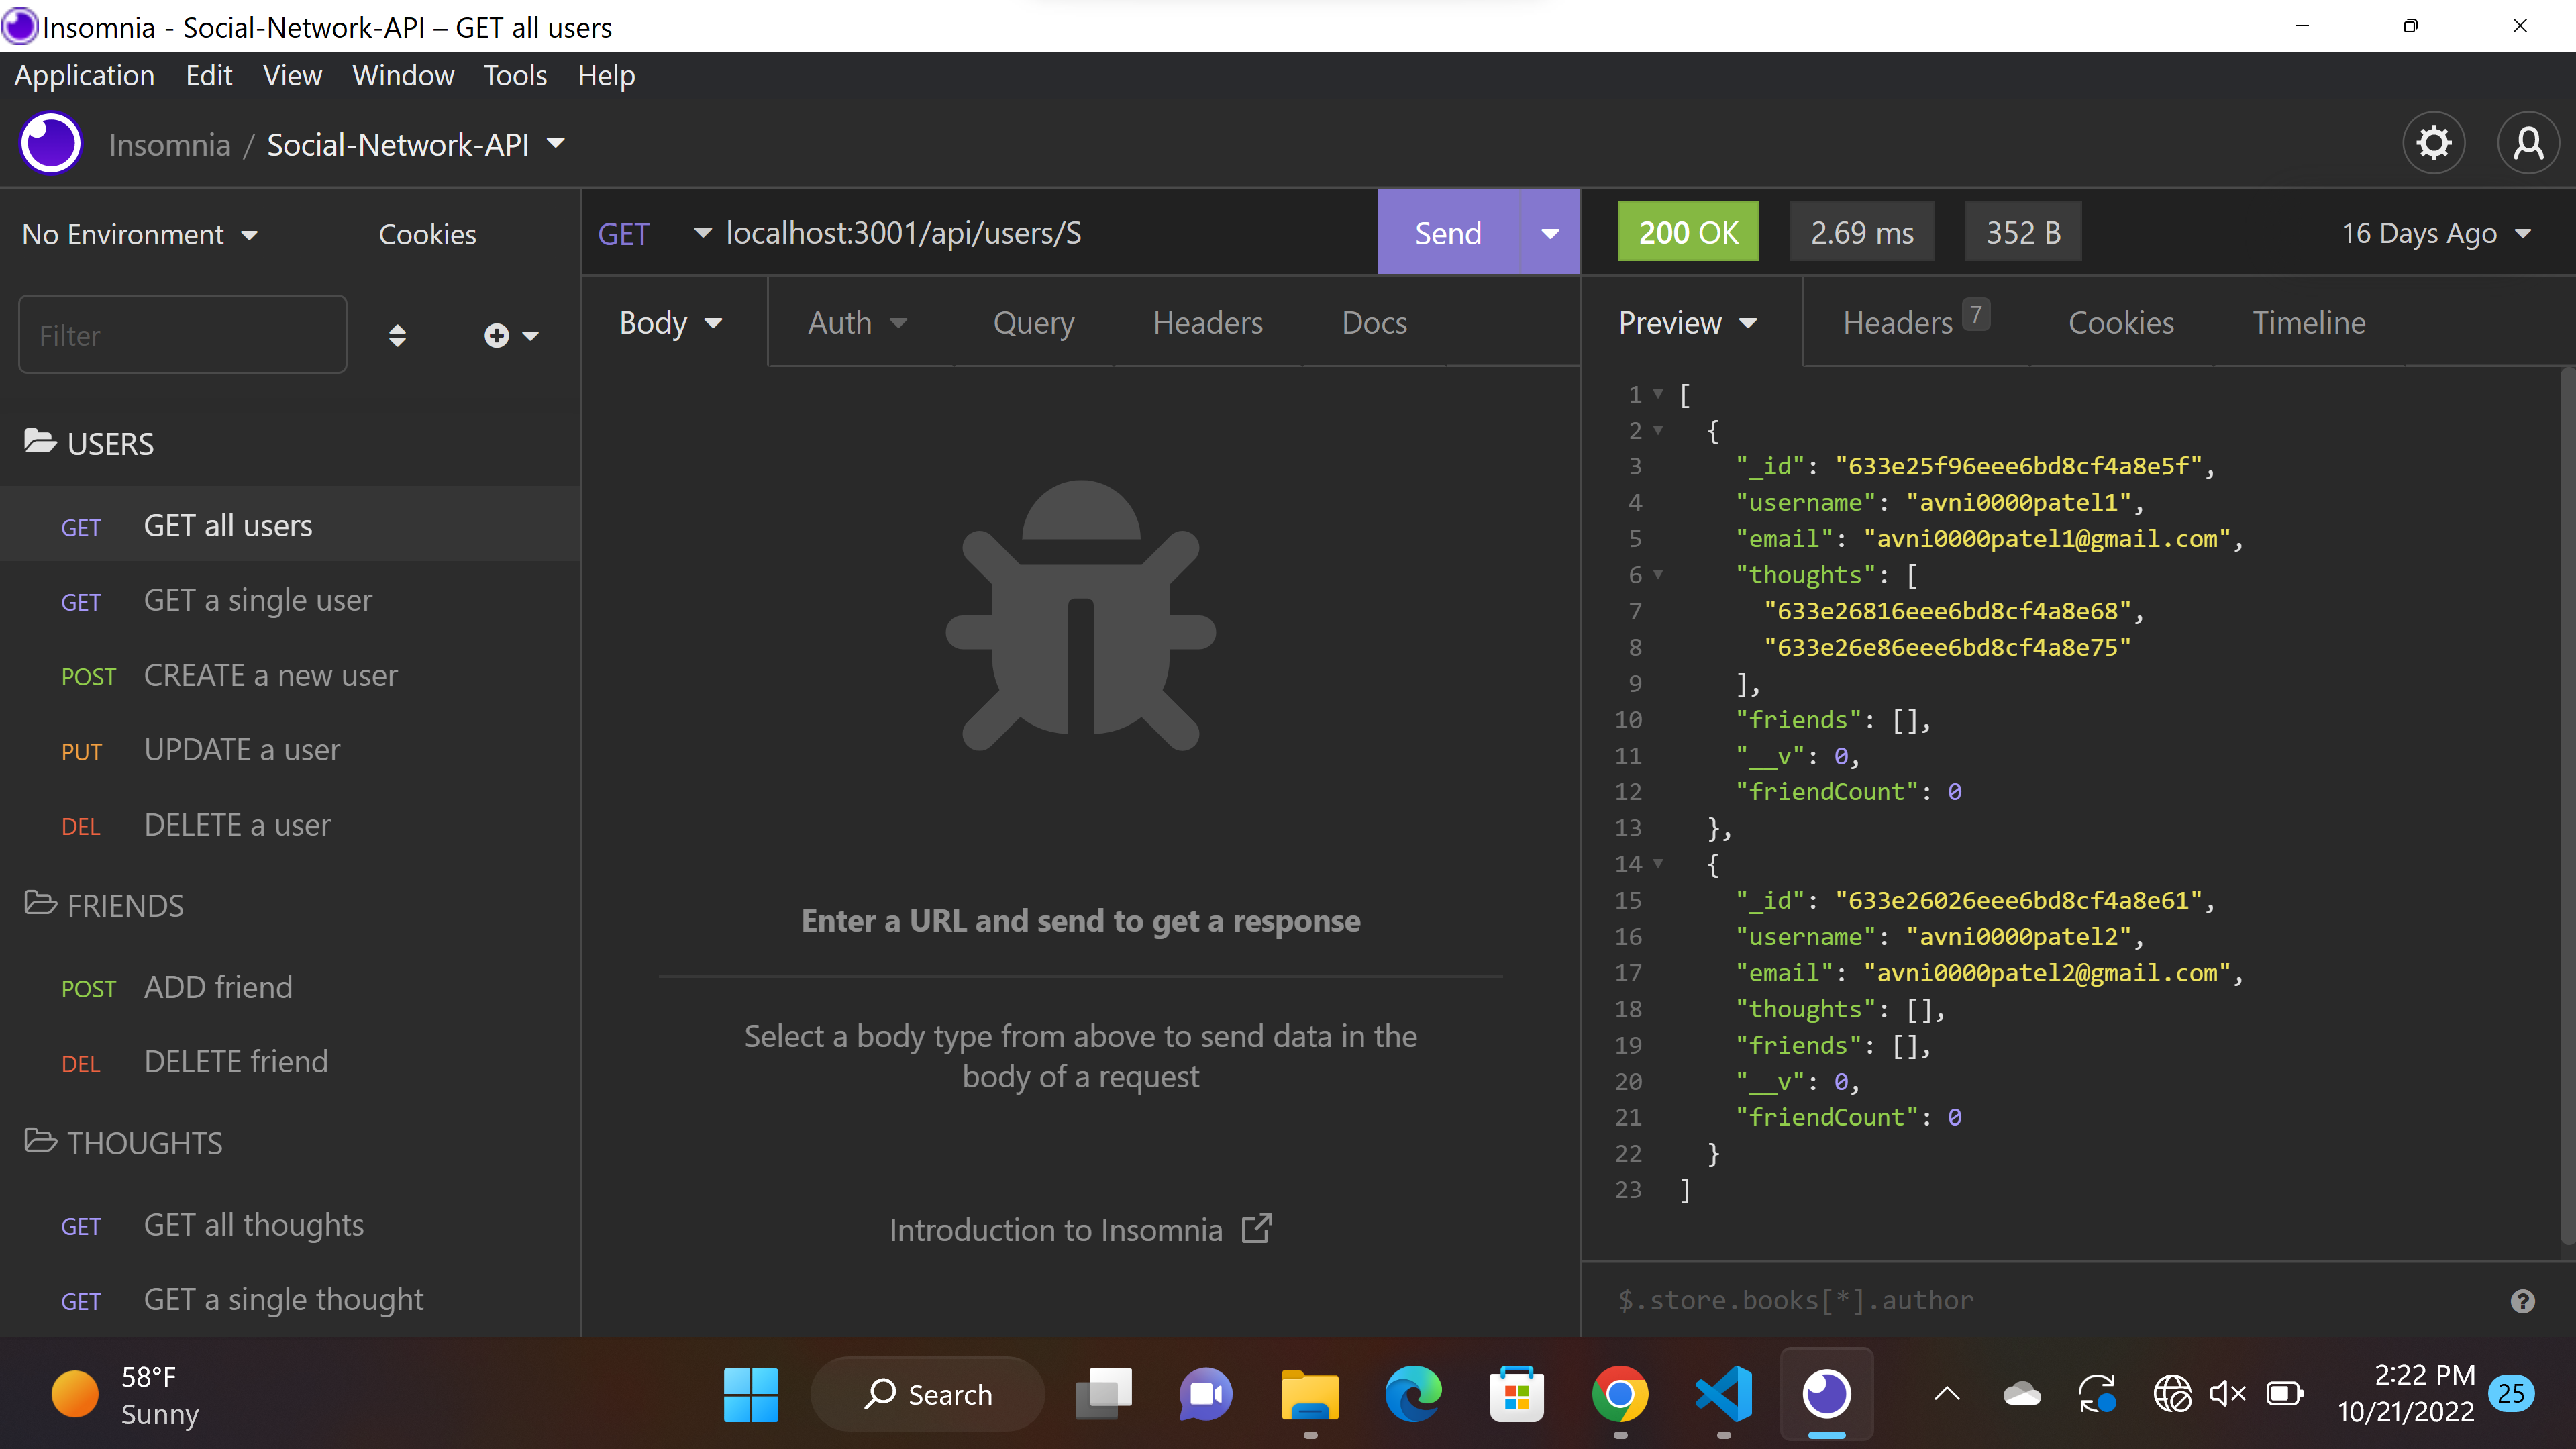The image size is (2576, 1449).
Task: Open the Cookies manager button
Action: pyautogui.click(x=427, y=234)
